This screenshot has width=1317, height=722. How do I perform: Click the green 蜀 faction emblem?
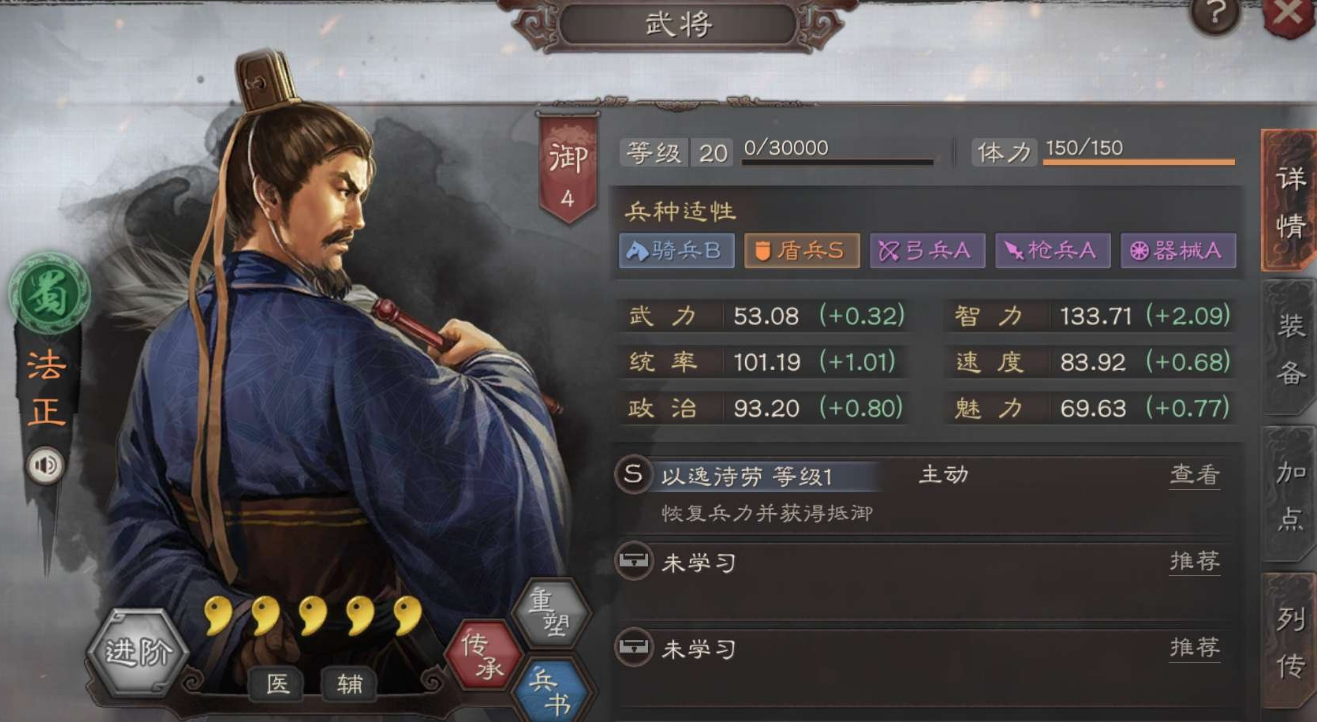coord(49,292)
